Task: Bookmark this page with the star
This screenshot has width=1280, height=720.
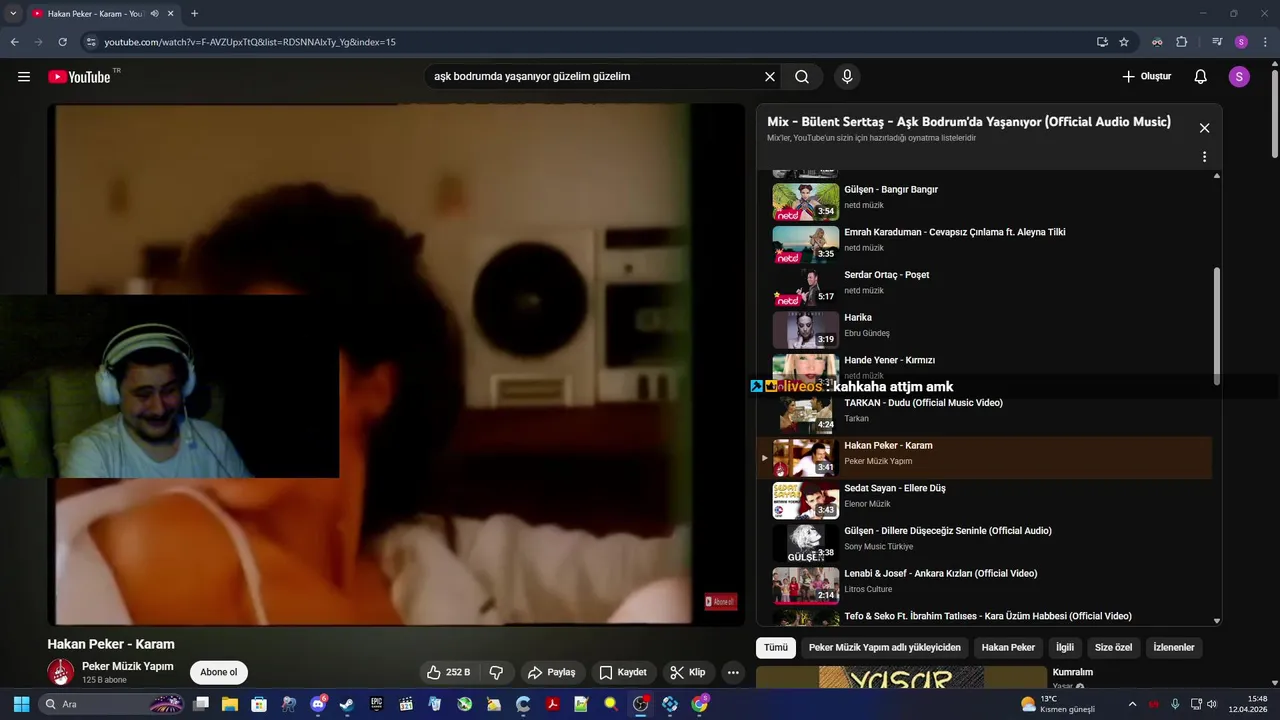Action: tap(1124, 42)
